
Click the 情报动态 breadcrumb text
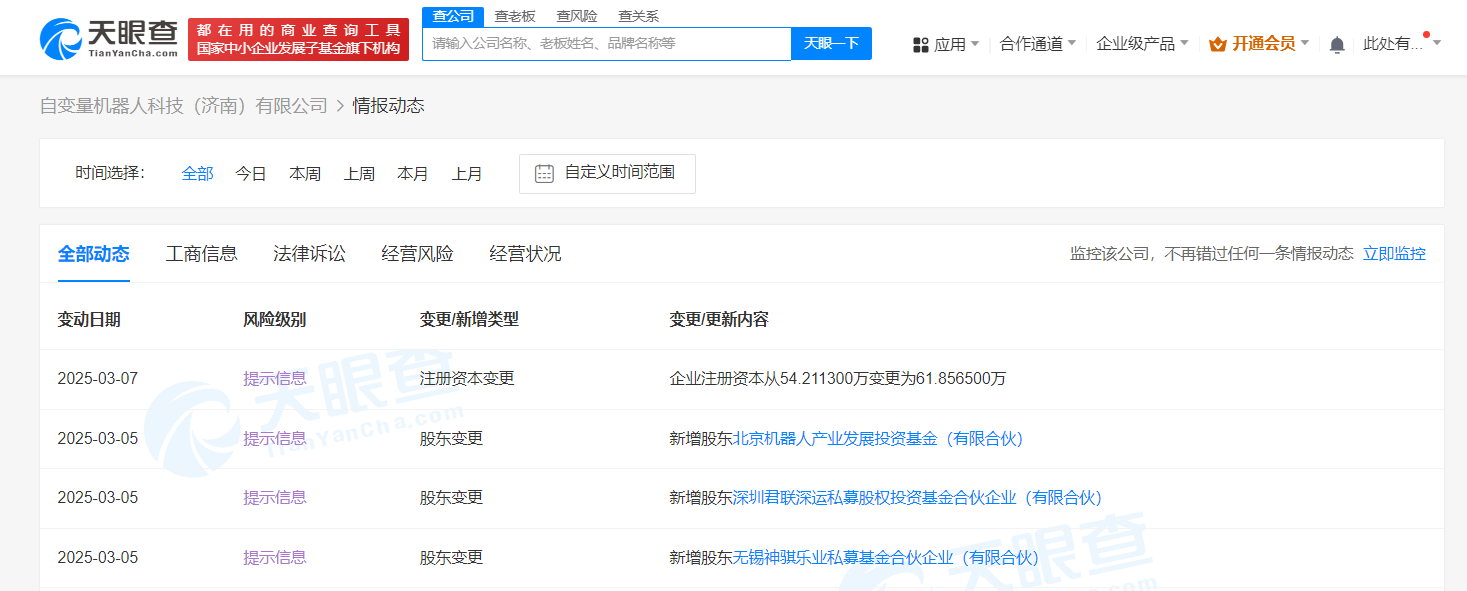click(389, 106)
